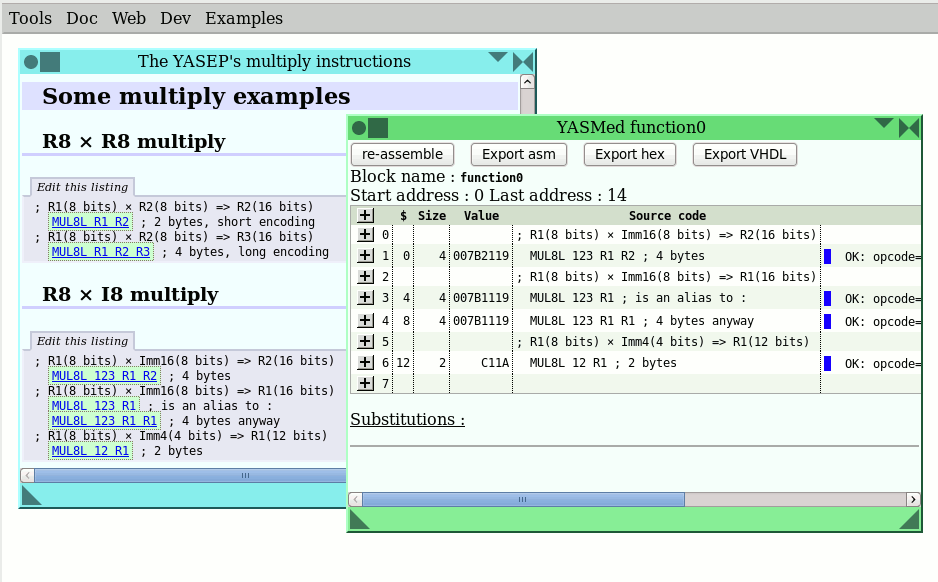Click the plus icon on row 3
938x582 pixels.
366,297
